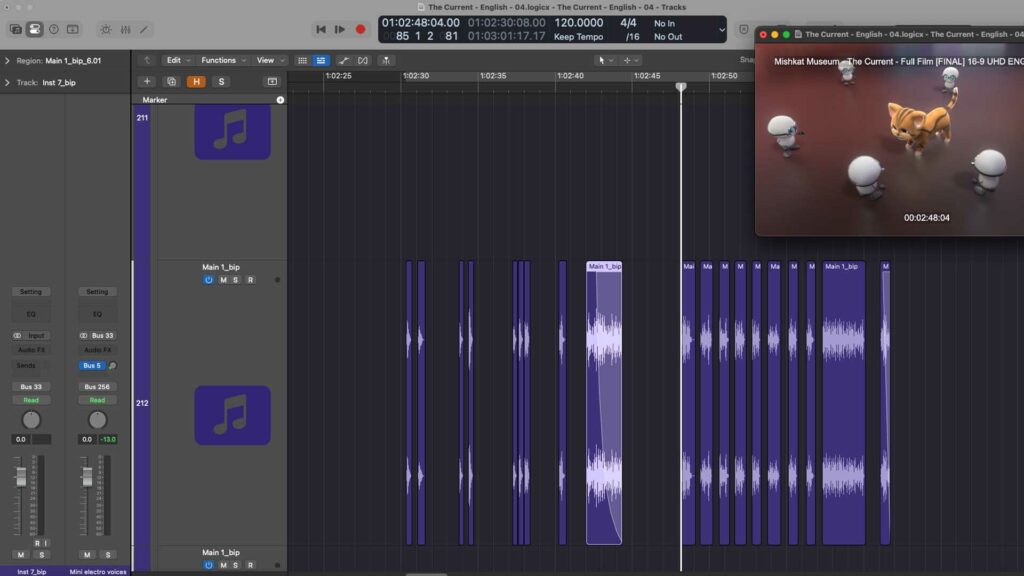Open the Functions dropdown menu

coord(223,60)
